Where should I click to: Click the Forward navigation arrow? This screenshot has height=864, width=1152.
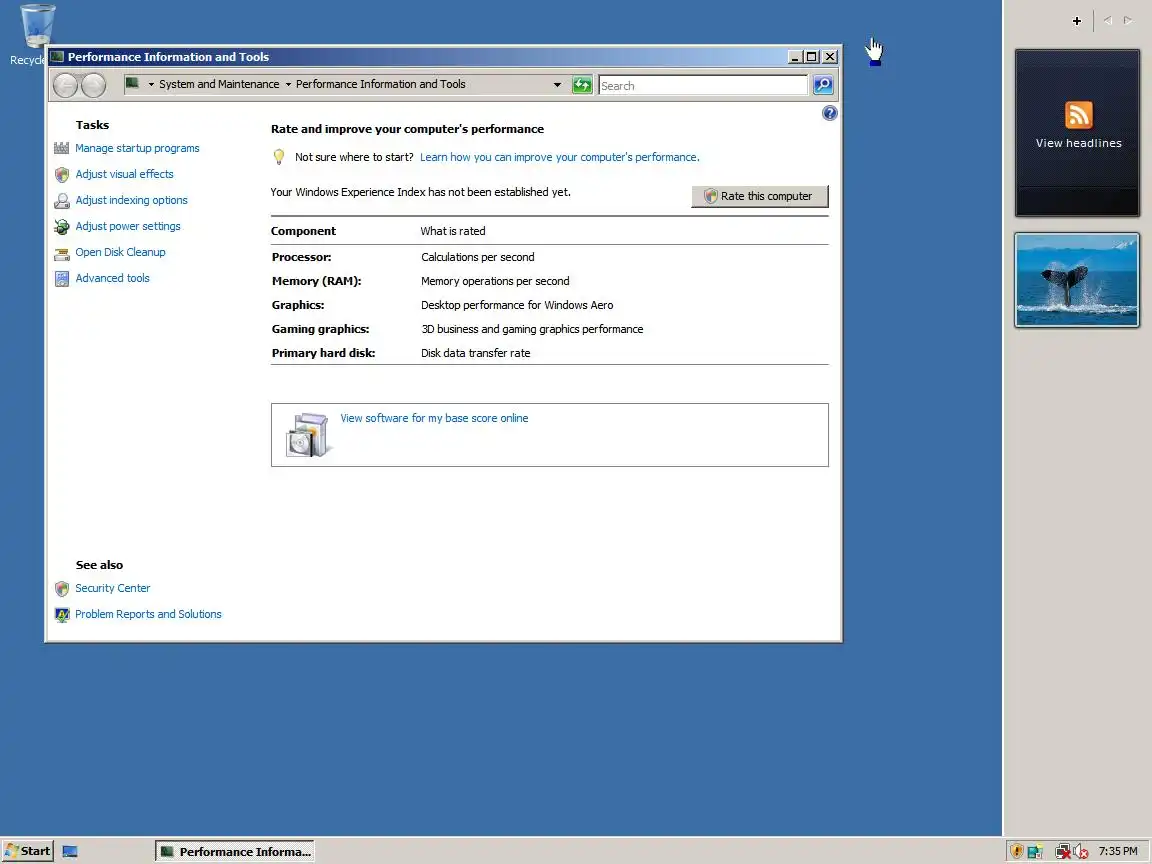point(93,86)
